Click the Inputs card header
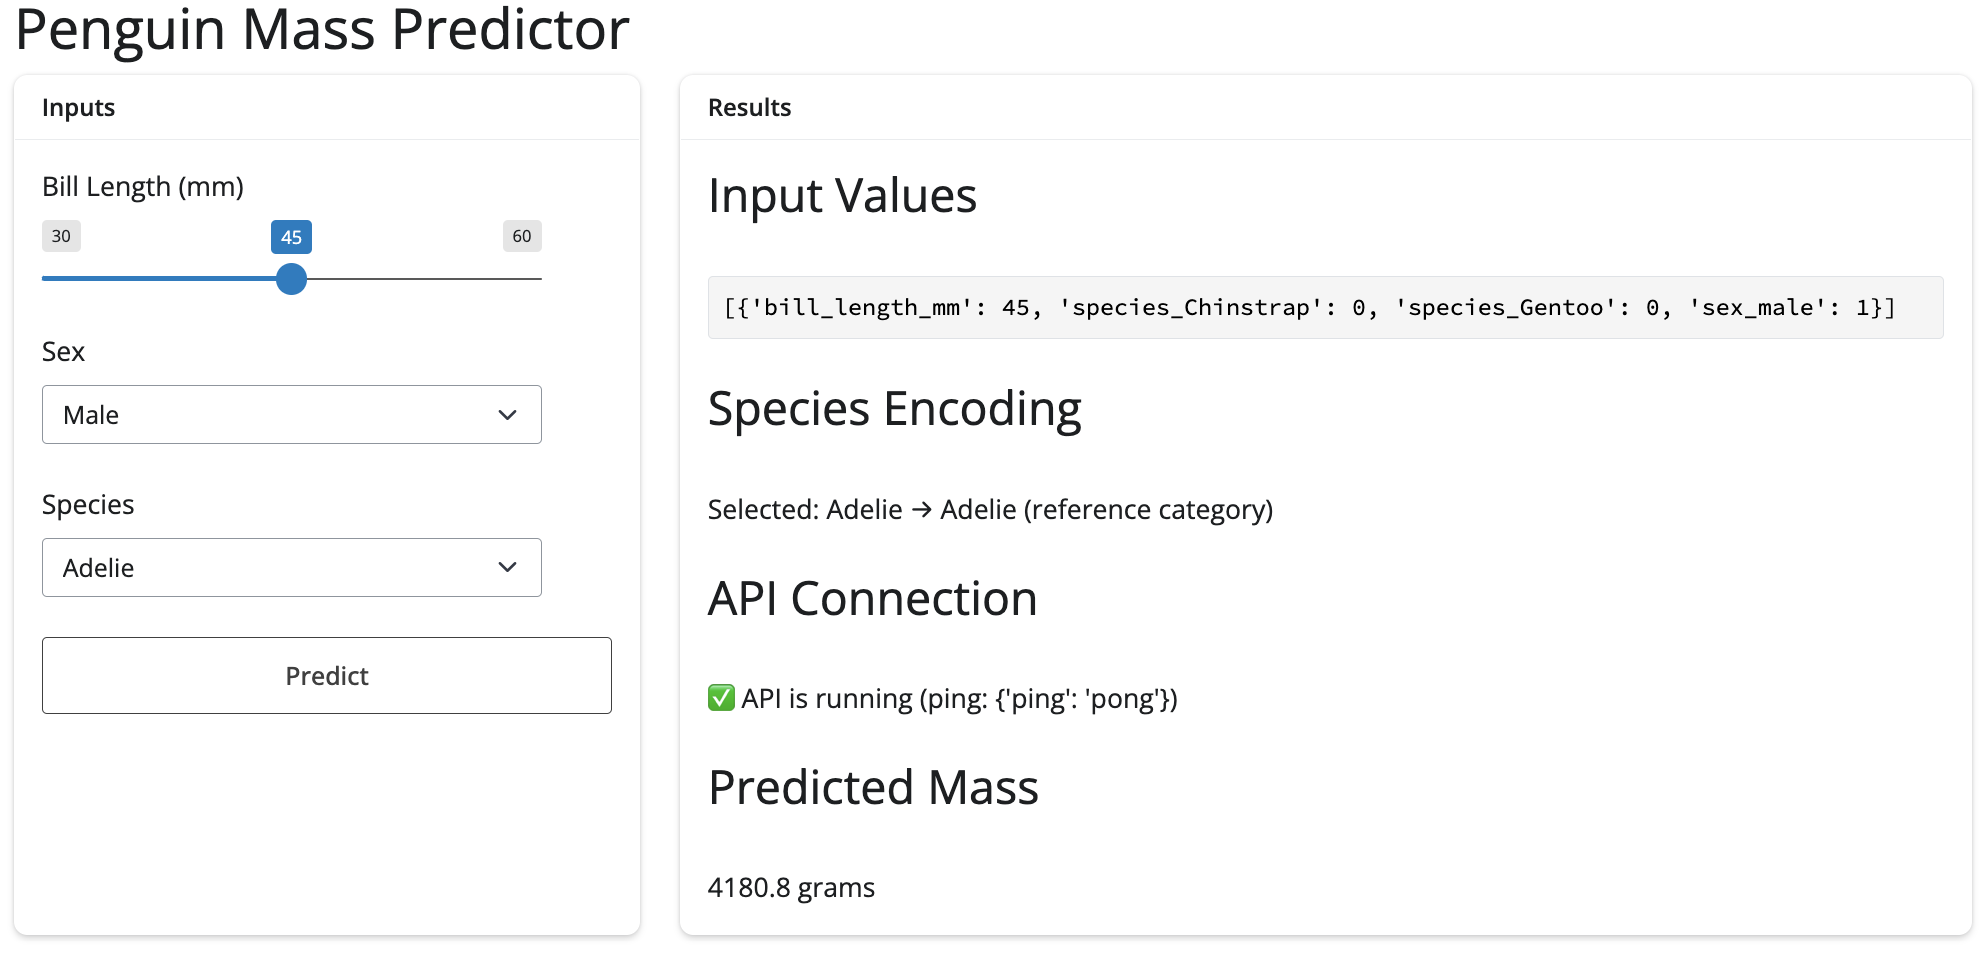Viewport: 1984px width, 958px height. [78, 108]
